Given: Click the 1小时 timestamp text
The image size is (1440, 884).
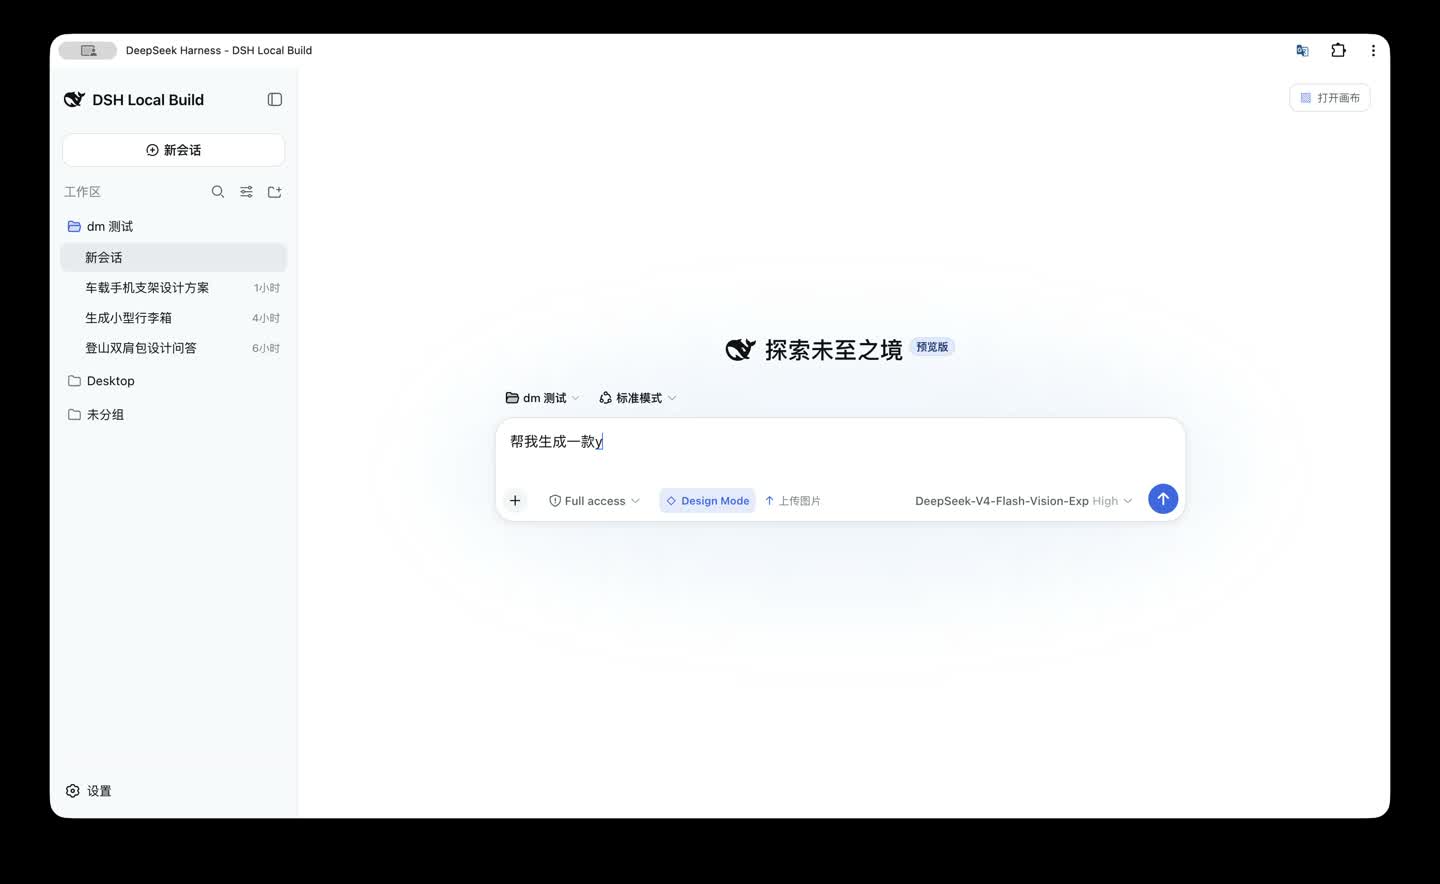Looking at the screenshot, I should [267, 288].
